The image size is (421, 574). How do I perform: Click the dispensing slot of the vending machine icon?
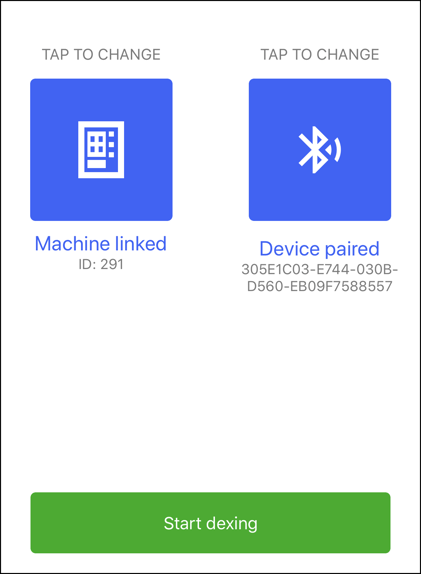[97, 164]
